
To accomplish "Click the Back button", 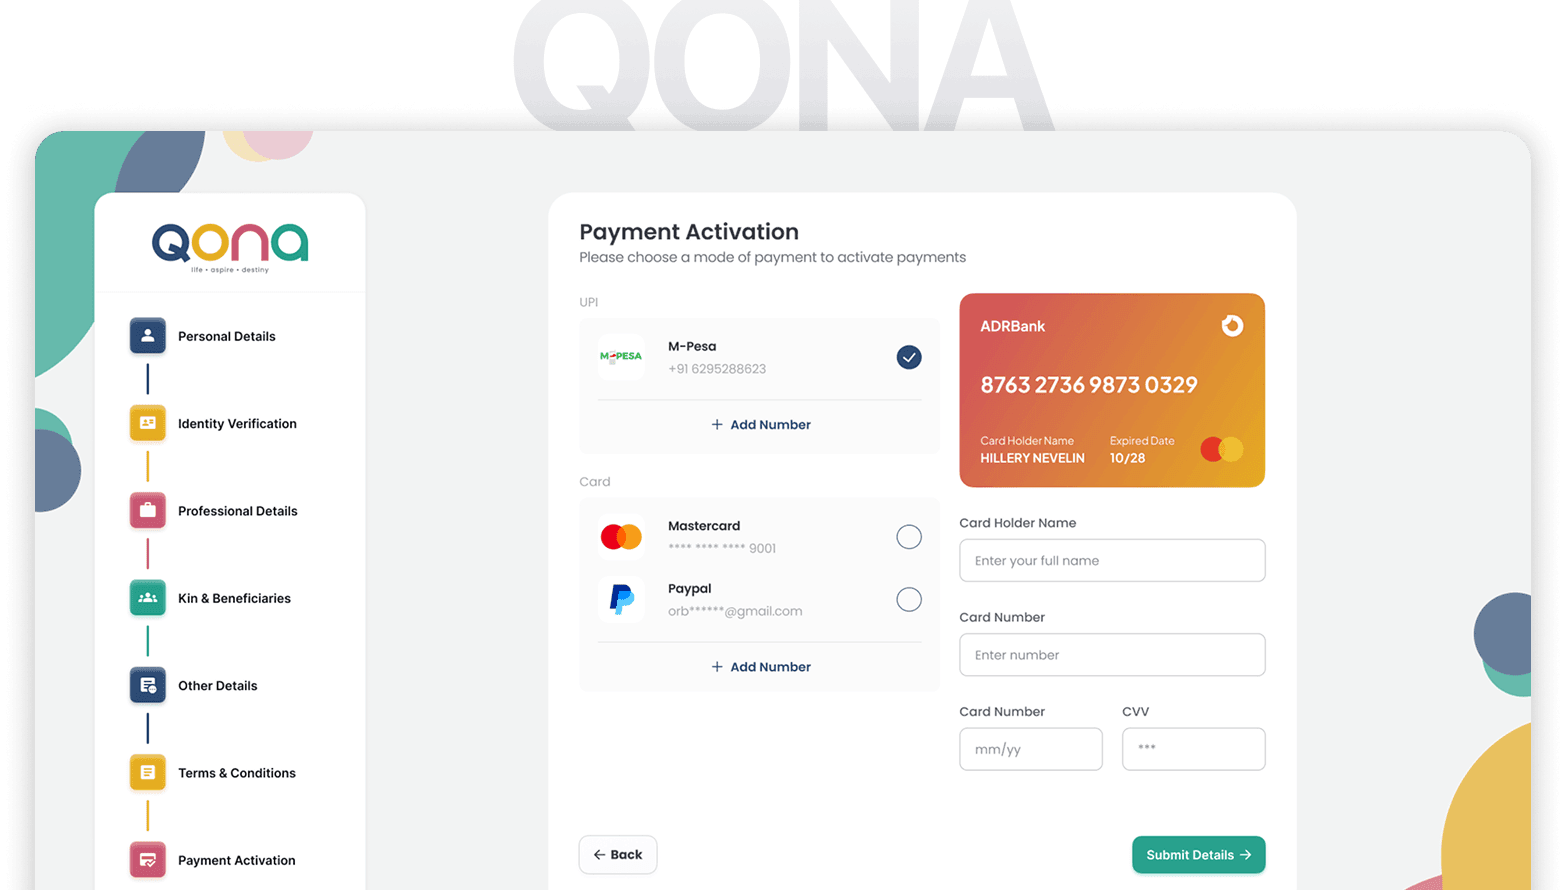I will click(x=618, y=855).
